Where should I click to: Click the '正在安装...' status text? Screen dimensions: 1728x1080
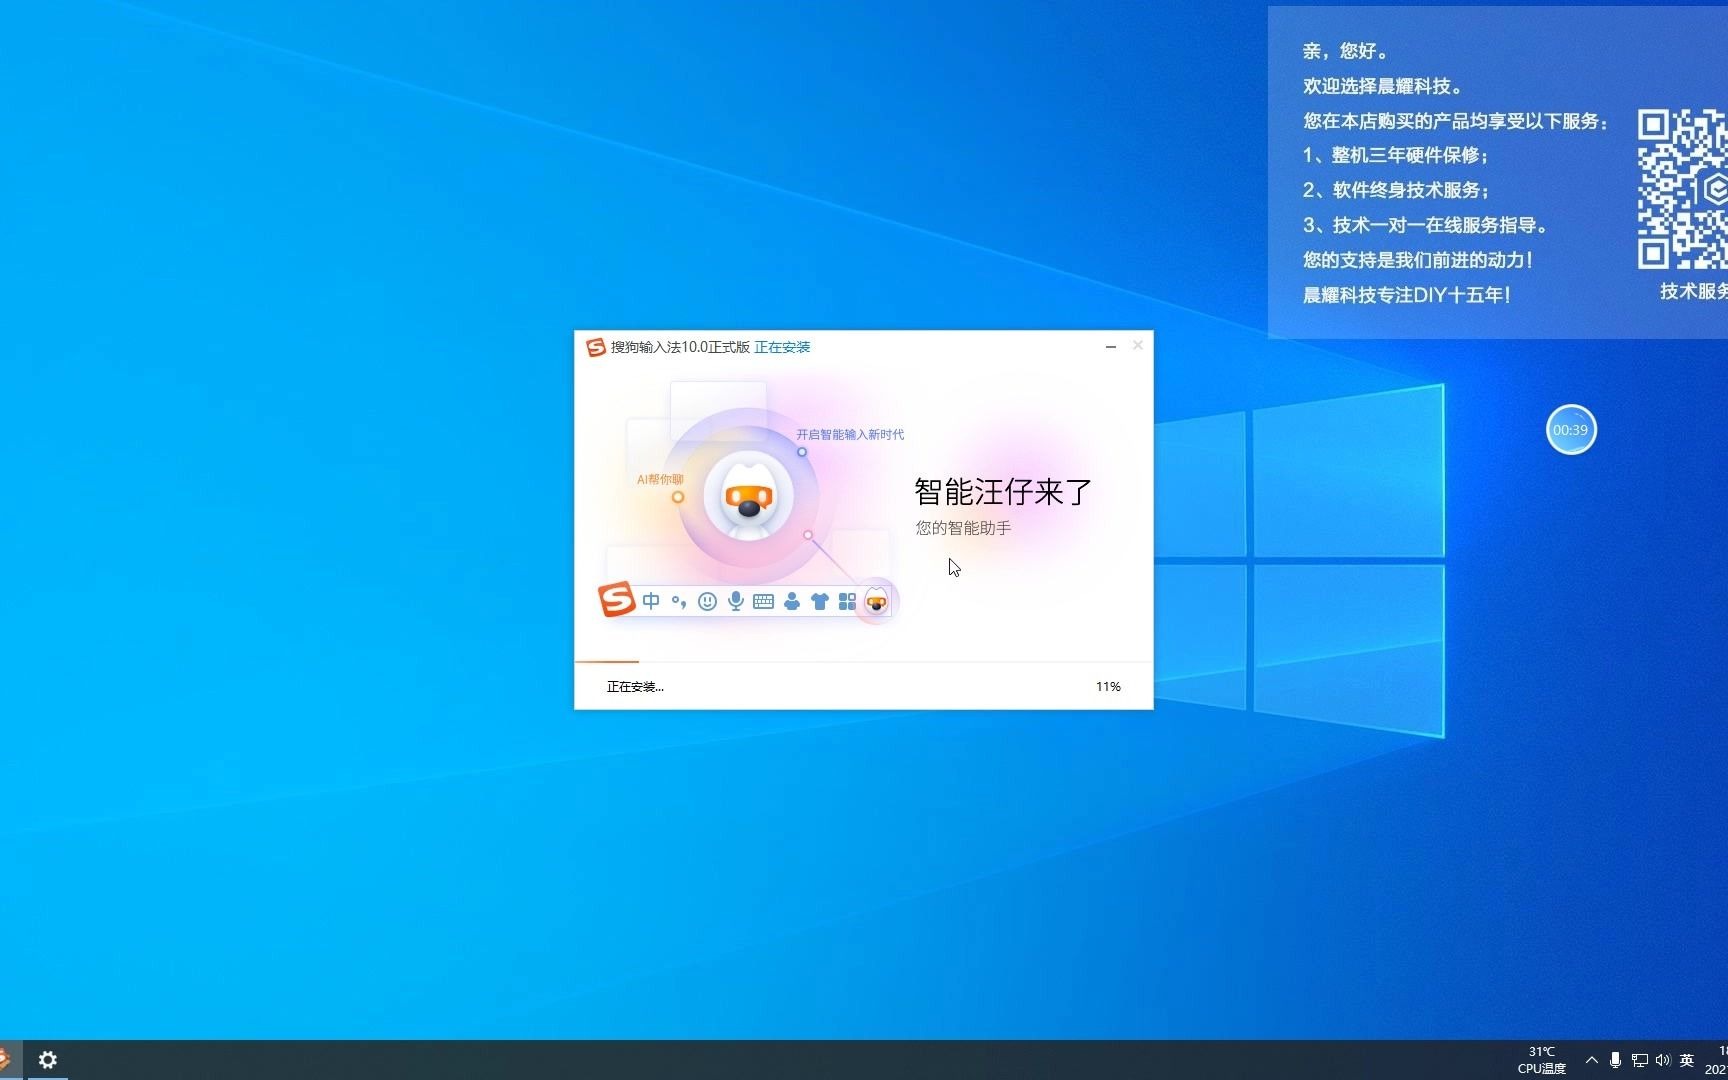(x=635, y=687)
